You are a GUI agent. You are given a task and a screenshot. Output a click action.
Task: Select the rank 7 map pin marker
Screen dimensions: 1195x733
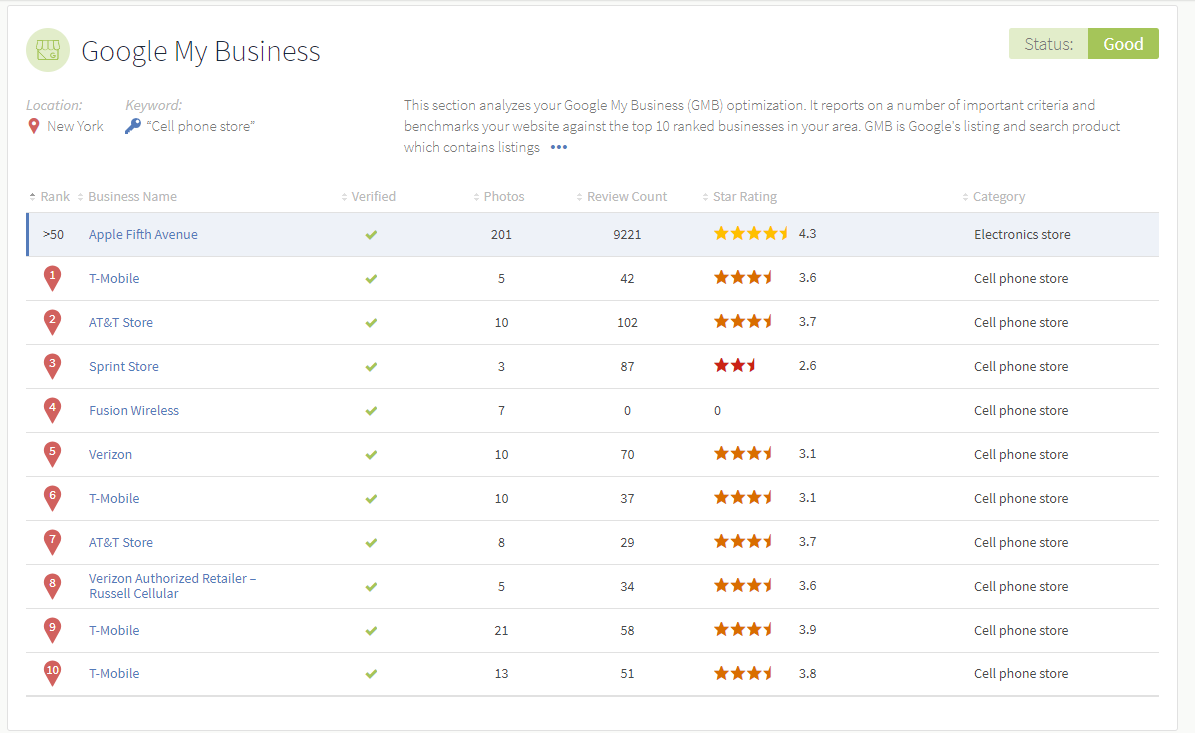click(x=53, y=543)
